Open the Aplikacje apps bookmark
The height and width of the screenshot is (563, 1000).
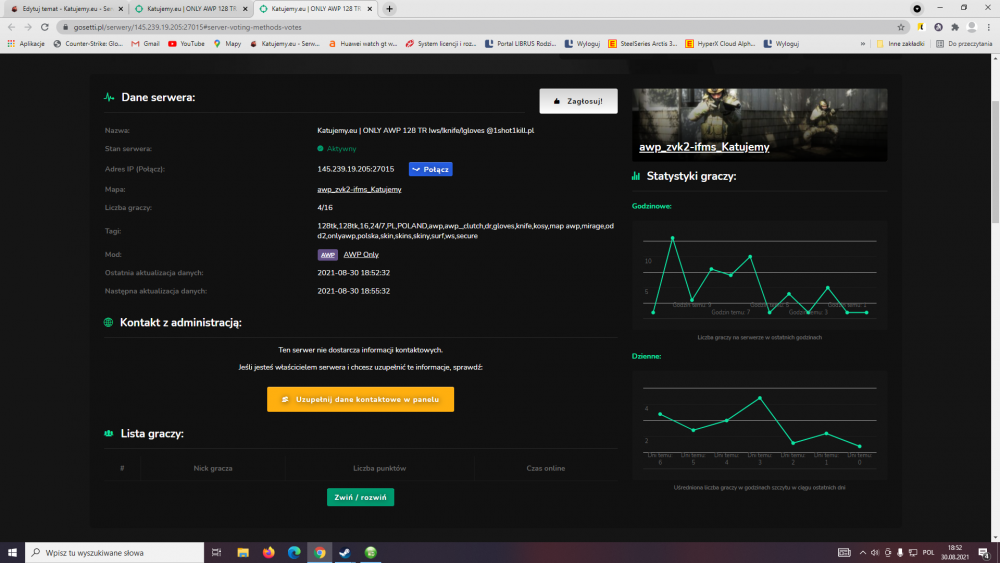click(26, 43)
